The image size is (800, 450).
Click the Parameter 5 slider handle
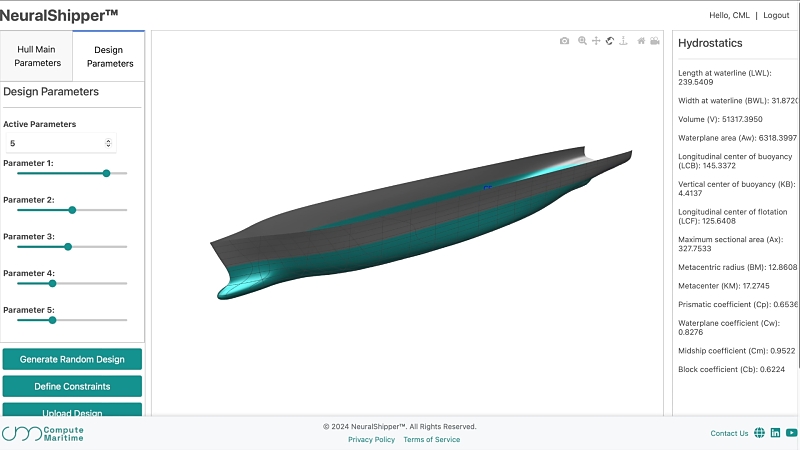coord(52,320)
